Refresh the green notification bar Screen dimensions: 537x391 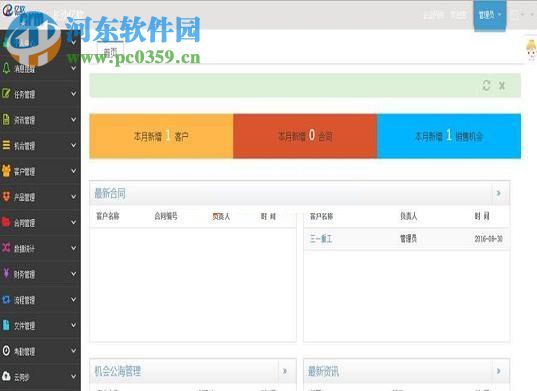(486, 85)
